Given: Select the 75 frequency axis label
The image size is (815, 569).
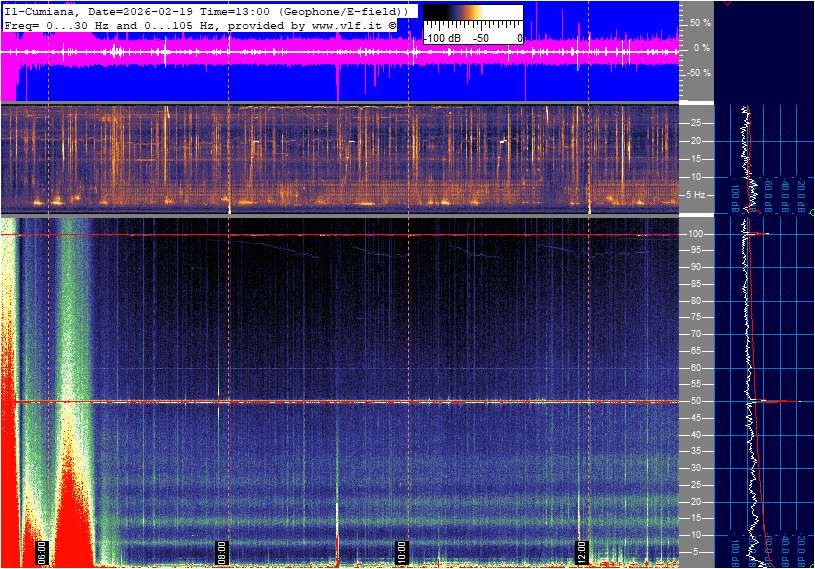Looking at the screenshot, I should (x=696, y=317).
